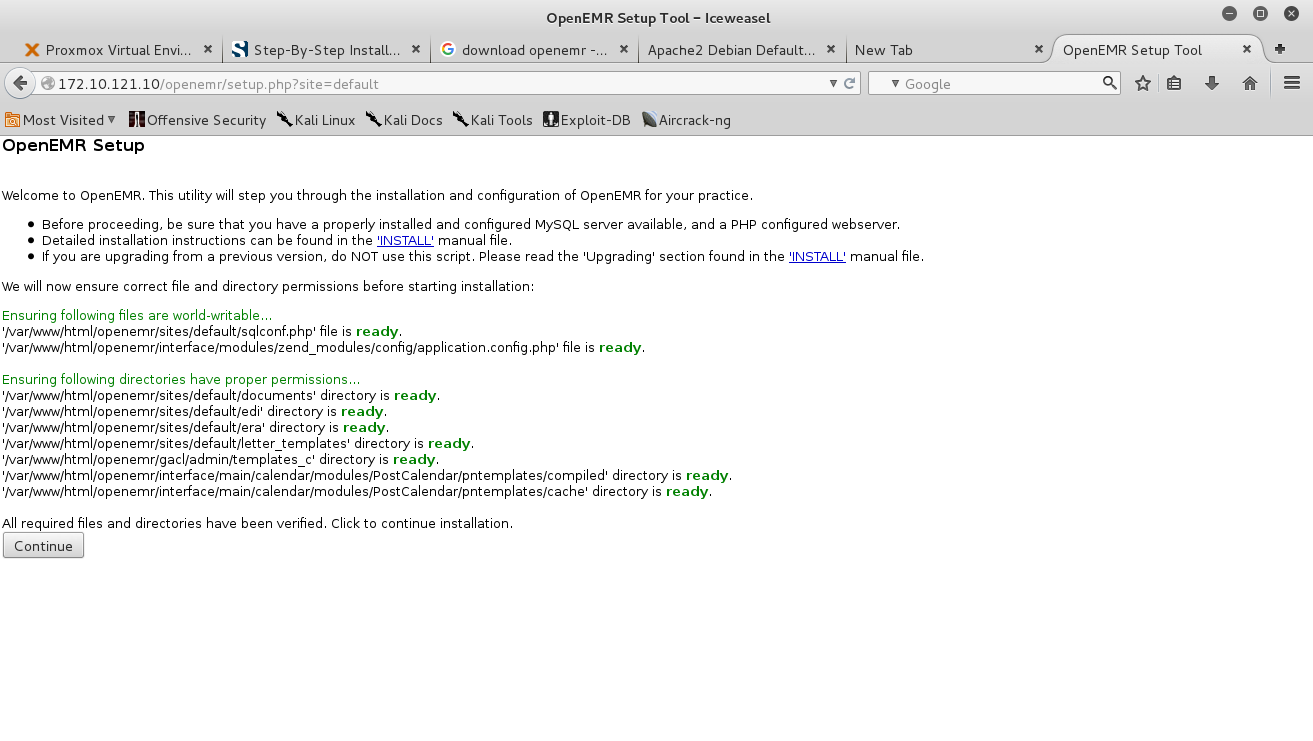Screen dimensions: 1313x741
Task: Open the 'INSTALL' link in the upgrading line
Action: pos(817,256)
